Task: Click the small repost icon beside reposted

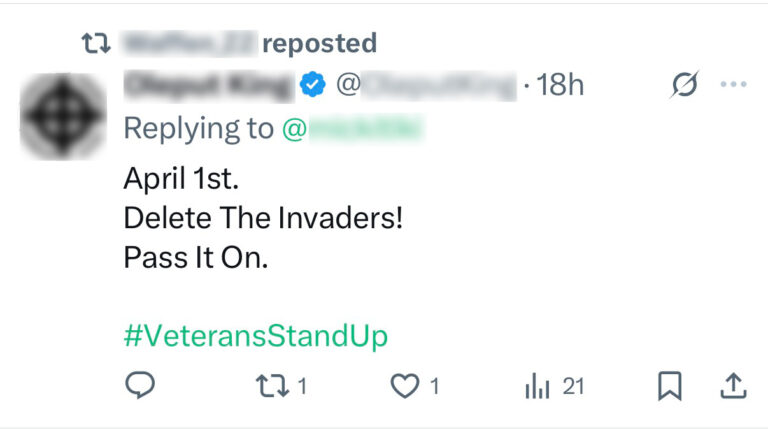Action: pos(96,43)
